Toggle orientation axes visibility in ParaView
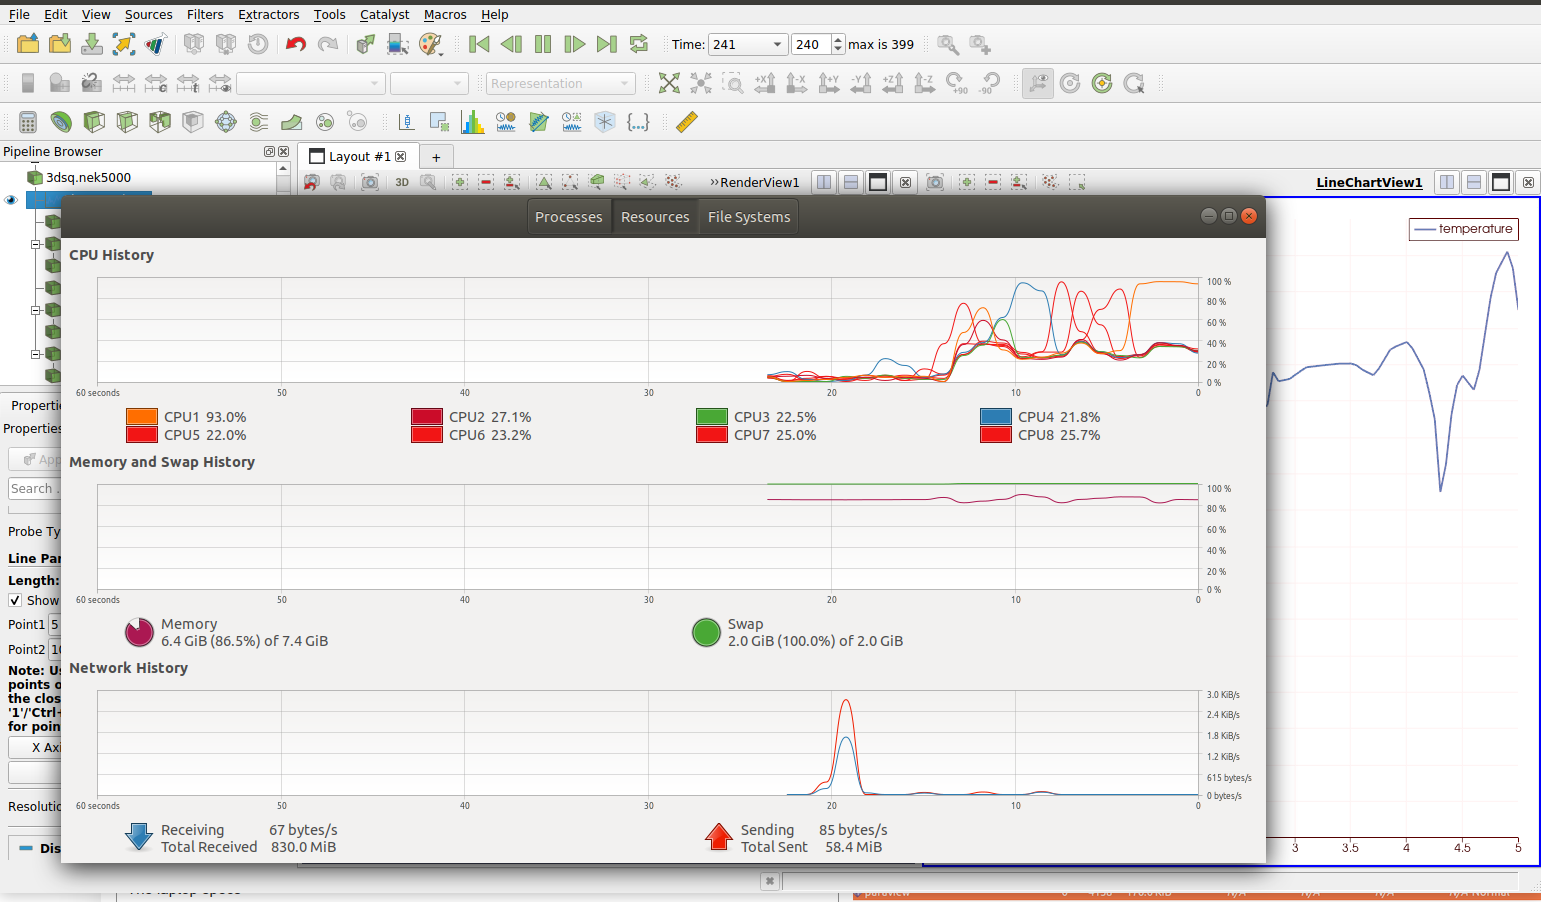Image resolution: width=1541 pixels, height=902 pixels. coord(1038,83)
